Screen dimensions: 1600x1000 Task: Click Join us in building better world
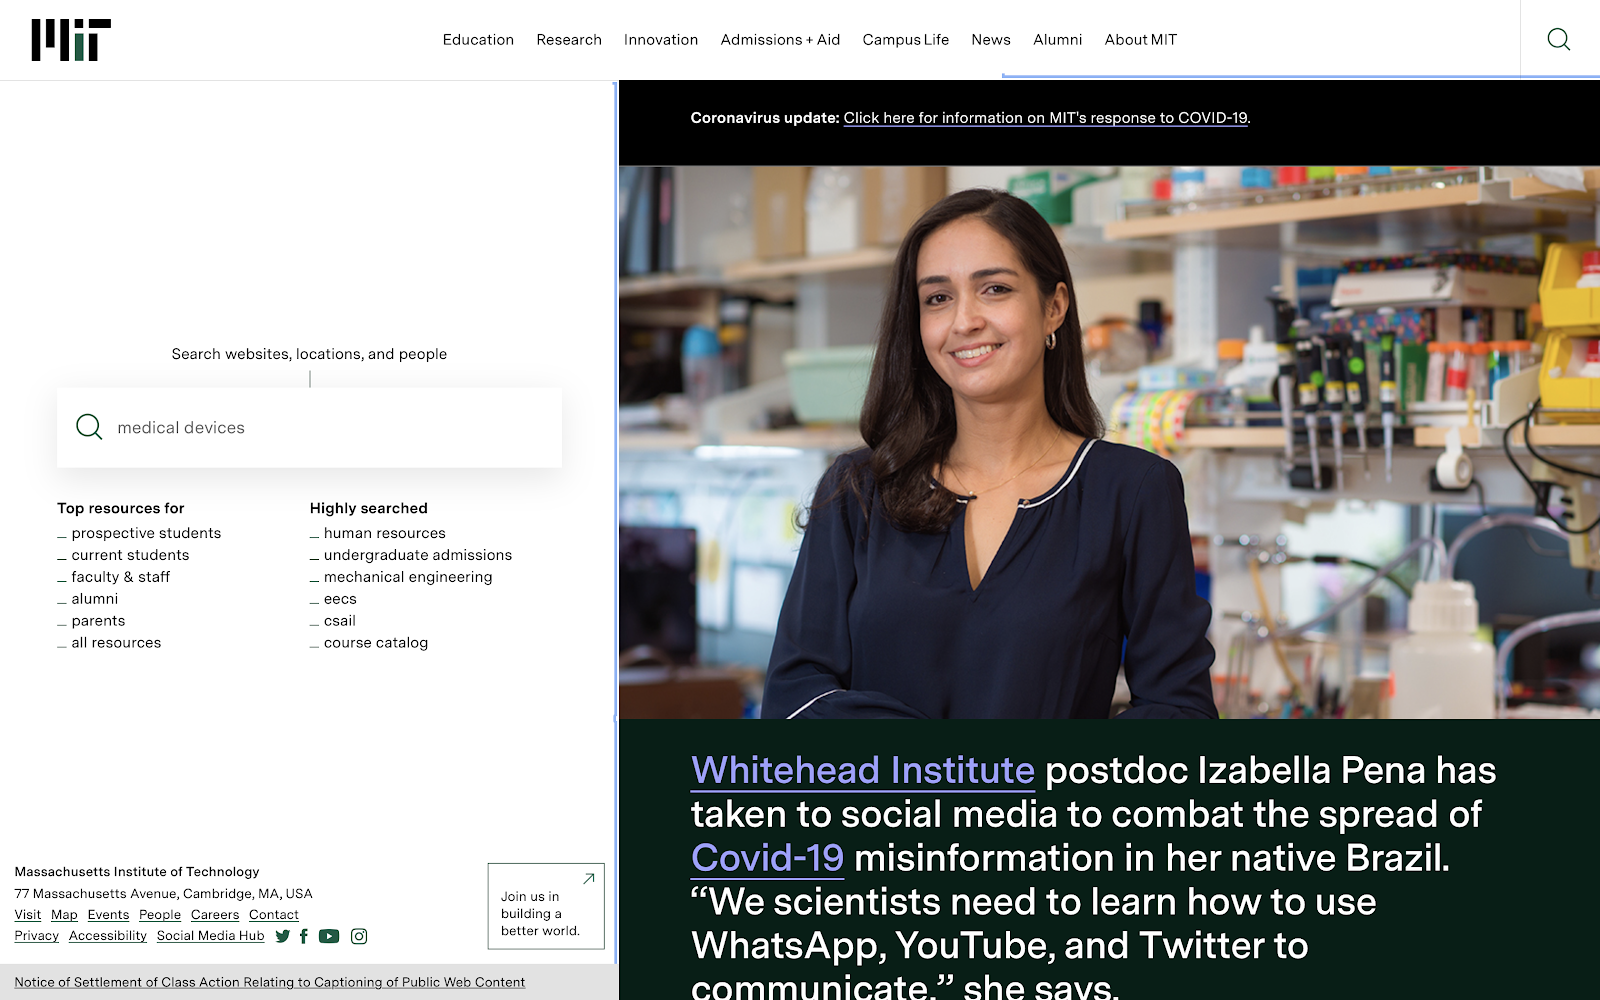[546, 906]
